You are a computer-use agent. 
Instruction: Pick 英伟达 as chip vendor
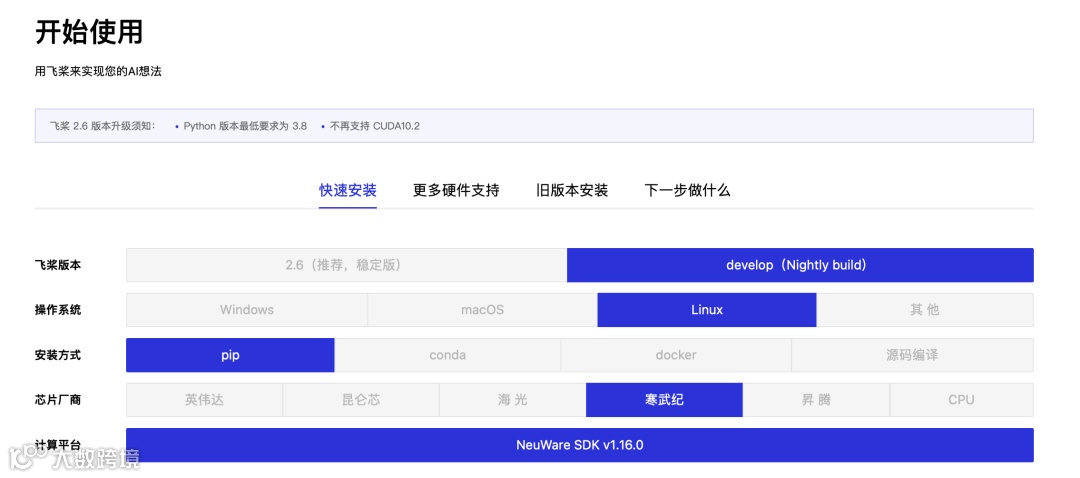(204, 400)
